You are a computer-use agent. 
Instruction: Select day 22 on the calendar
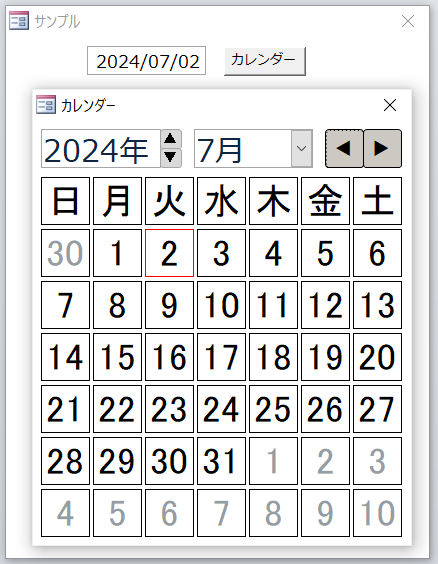pos(117,409)
